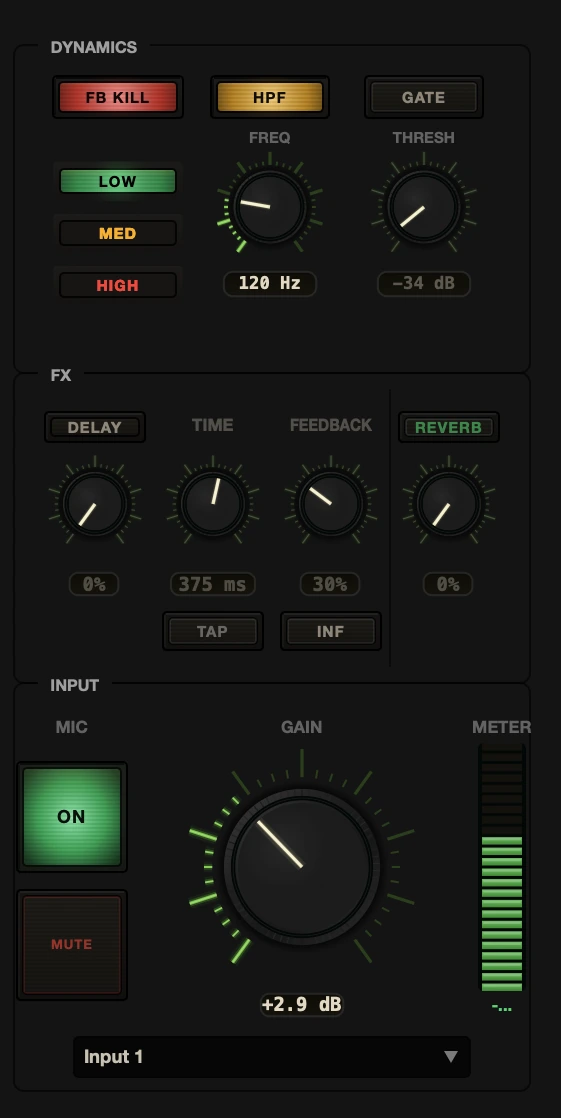Click the -34 dB threshold value
561x1118 pixels.
click(x=423, y=283)
